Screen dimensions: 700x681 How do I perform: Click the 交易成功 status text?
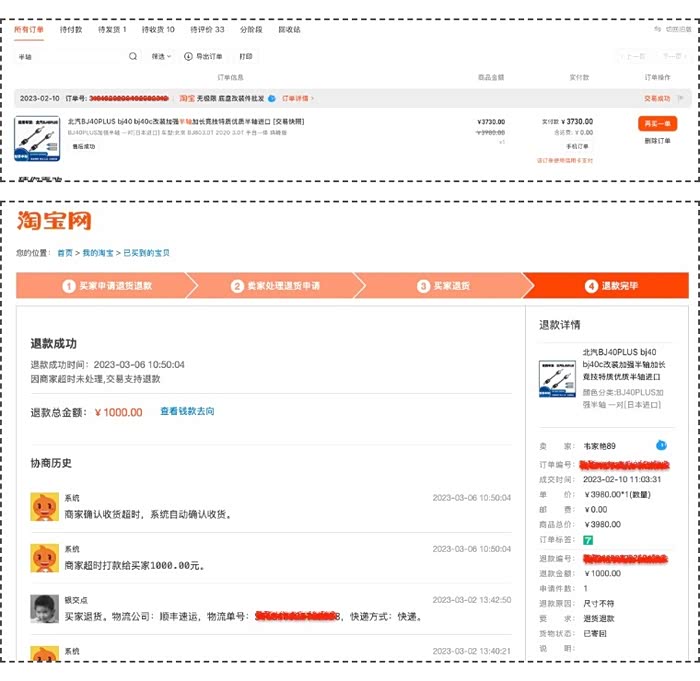tap(657, 98)
